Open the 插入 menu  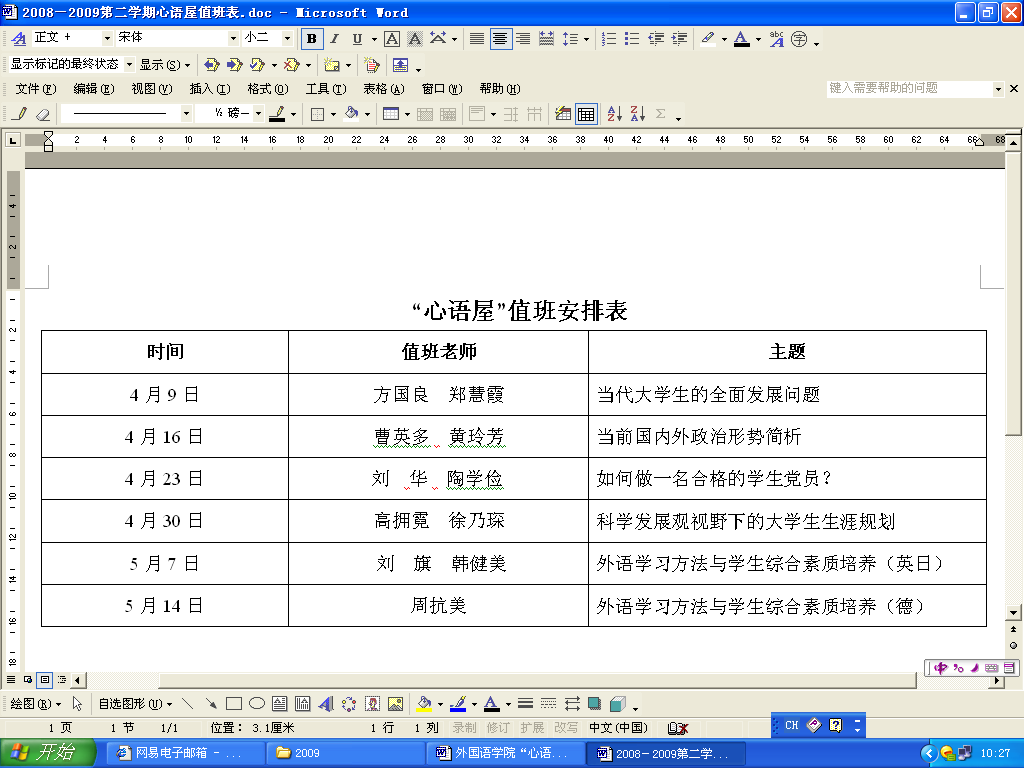point(209,89)
